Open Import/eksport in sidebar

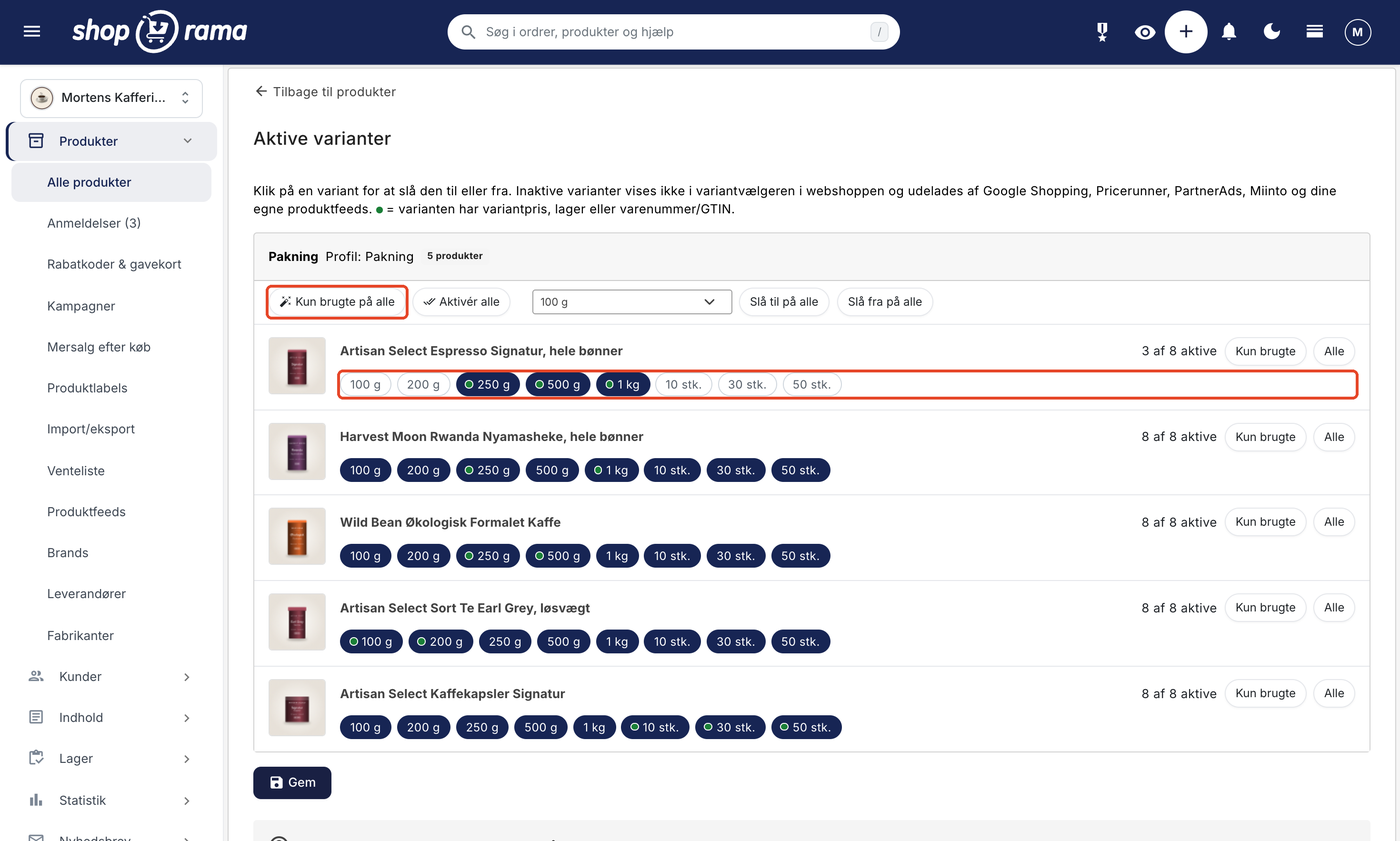[x=91, y=429]
